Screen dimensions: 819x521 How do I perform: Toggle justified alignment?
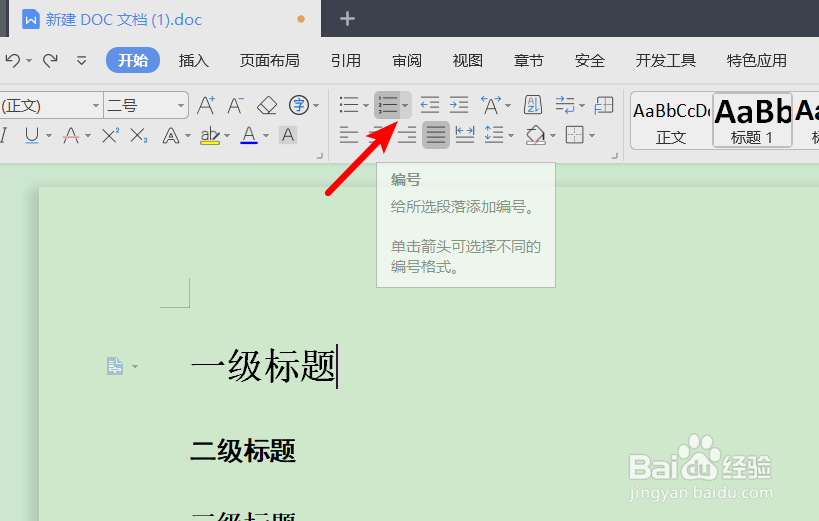436,135
